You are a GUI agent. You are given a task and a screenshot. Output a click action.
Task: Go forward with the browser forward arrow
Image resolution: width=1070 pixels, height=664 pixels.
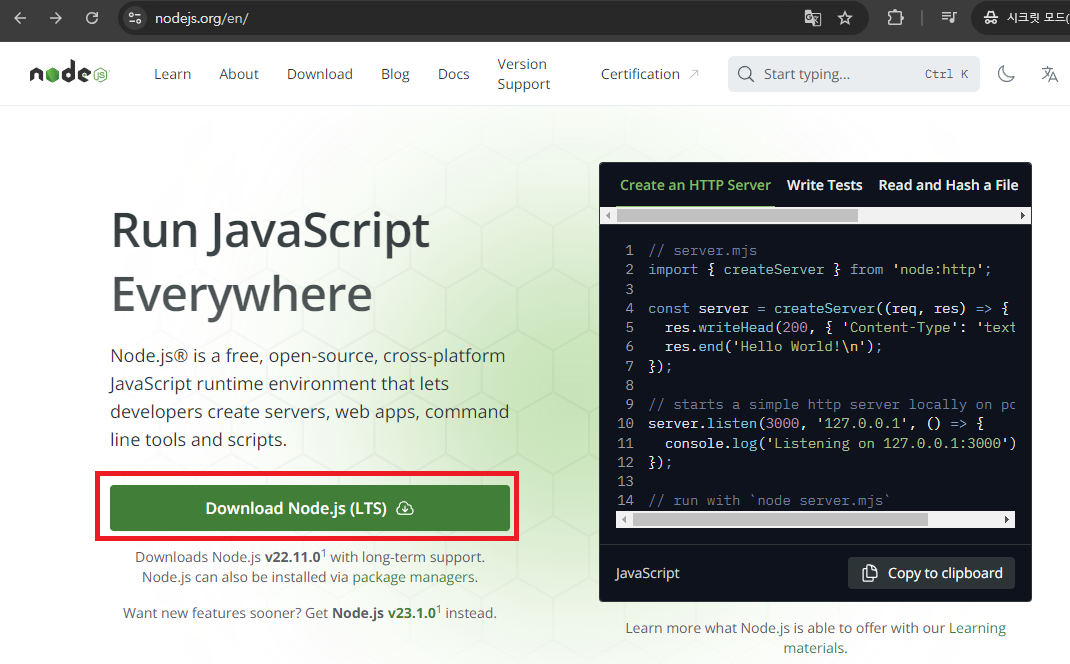point(56,18)
